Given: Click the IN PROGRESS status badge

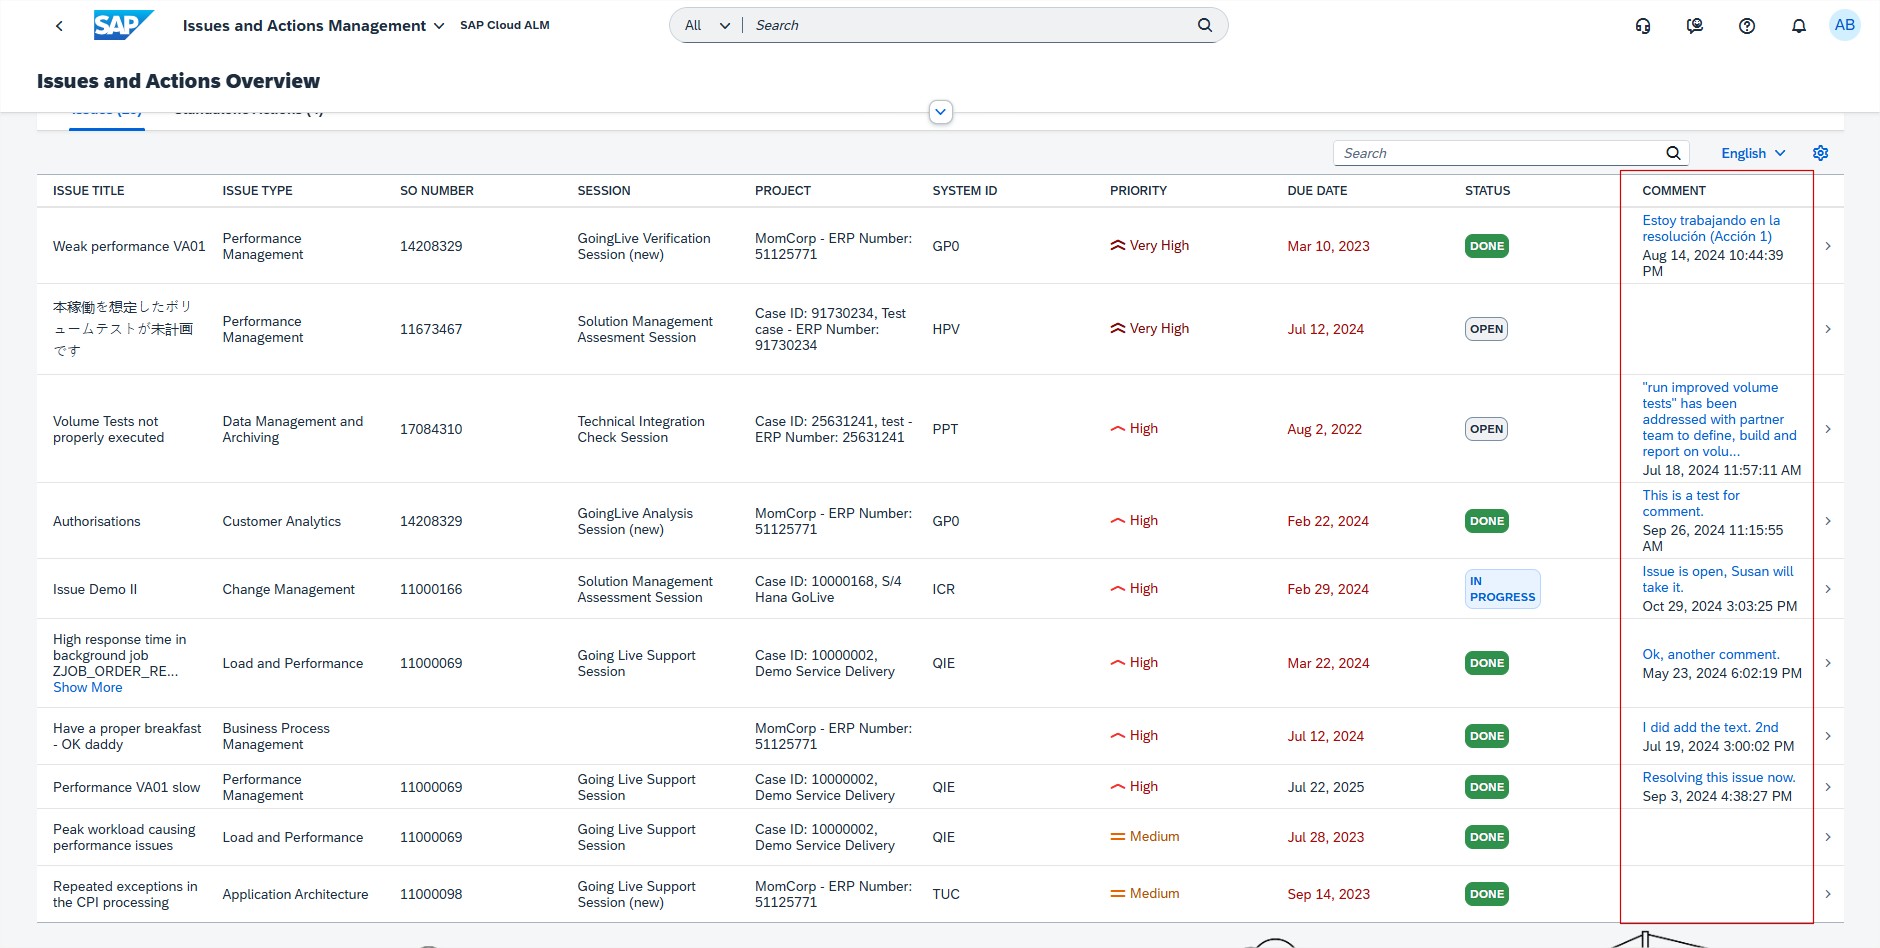Looking at the screenshot, I should point(1502,589).
